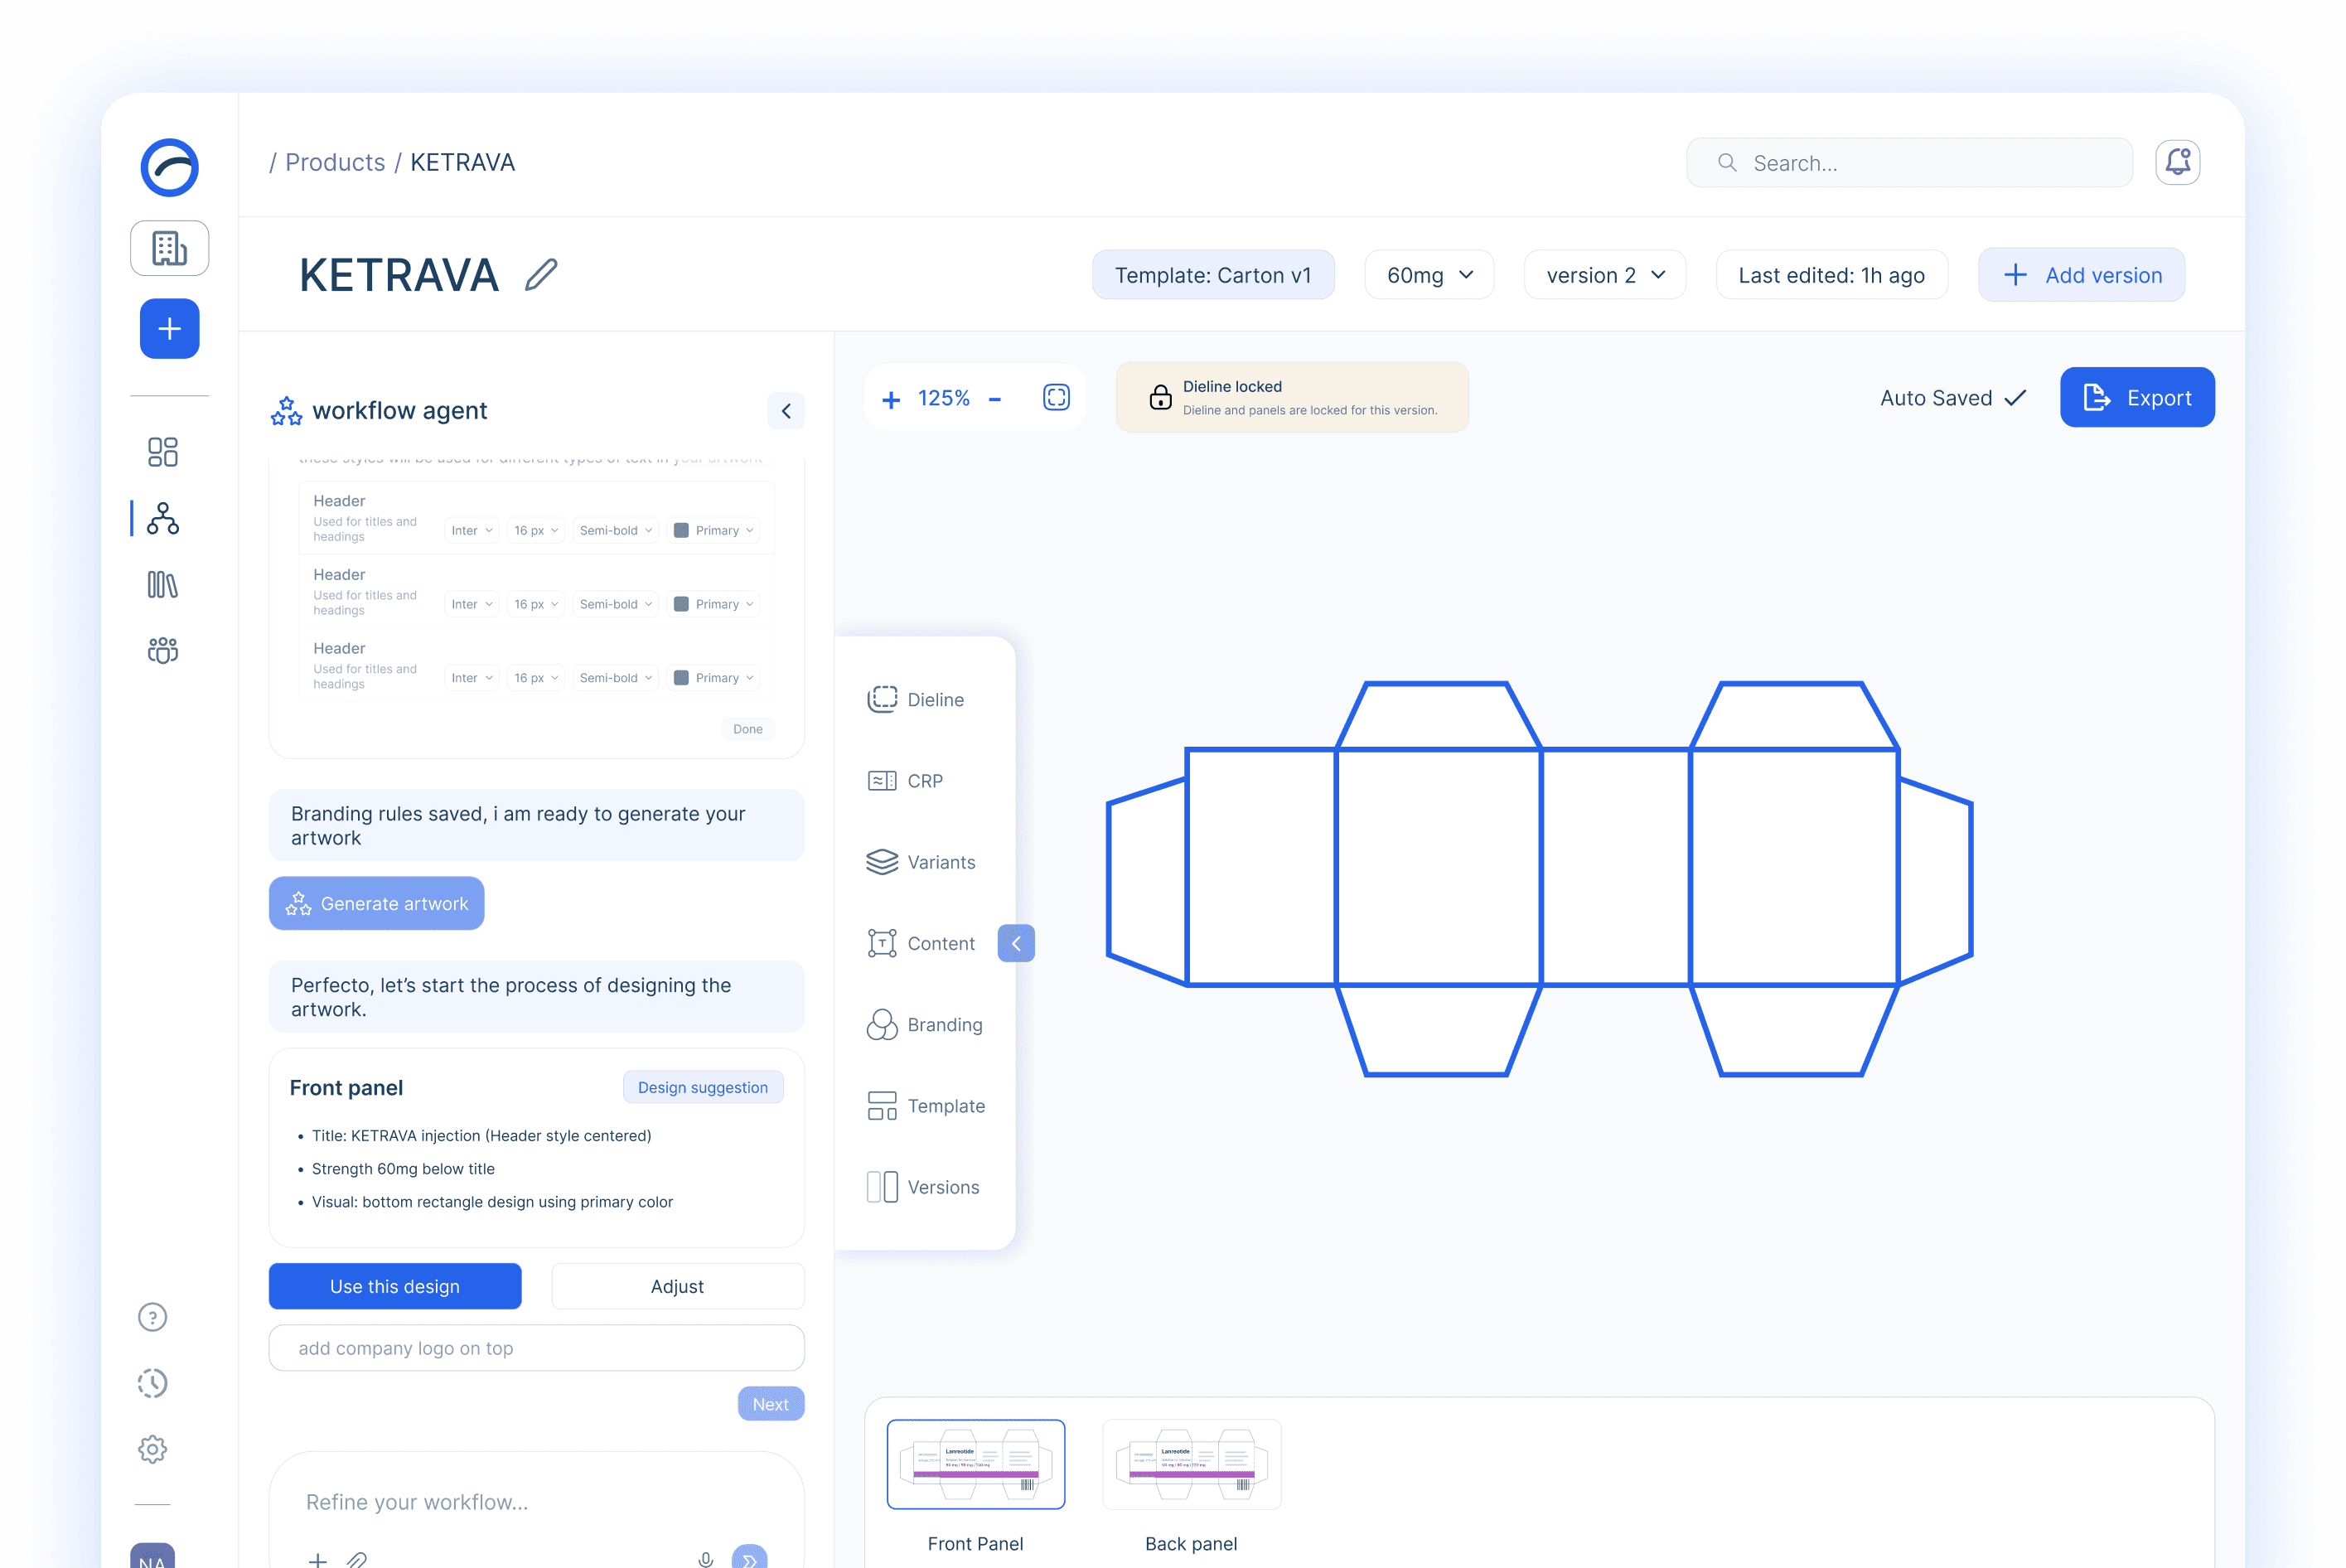The height and width of the screenshot is (1568, 2346).
Task: Click the Adjust button
Action: coord(677,1286)
